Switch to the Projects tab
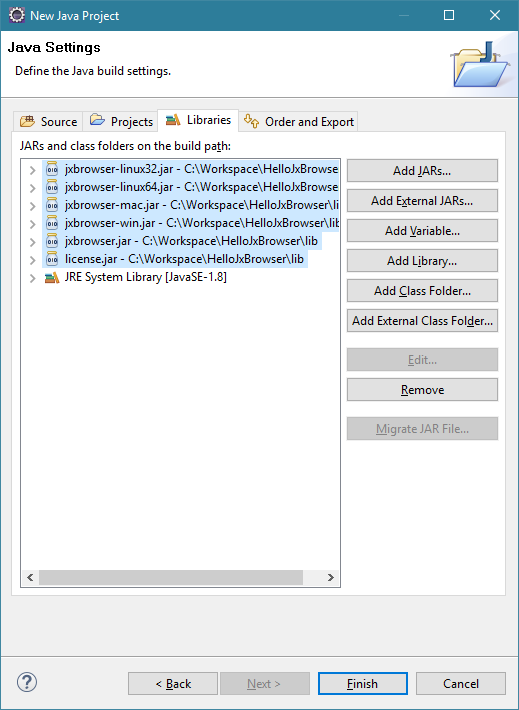This screenshot has width=519, height=710. pyautogui.click(x=120, y=121)
